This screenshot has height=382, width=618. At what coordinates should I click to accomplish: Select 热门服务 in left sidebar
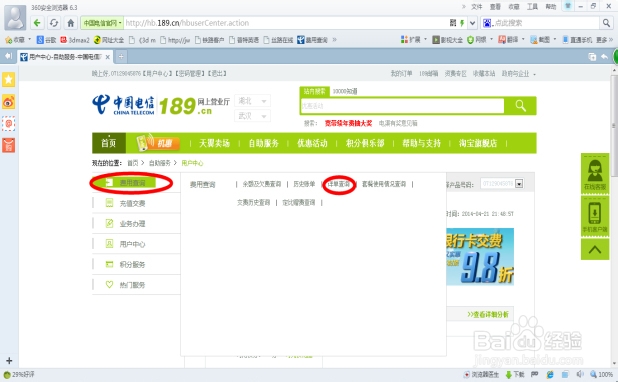point(132,285)
